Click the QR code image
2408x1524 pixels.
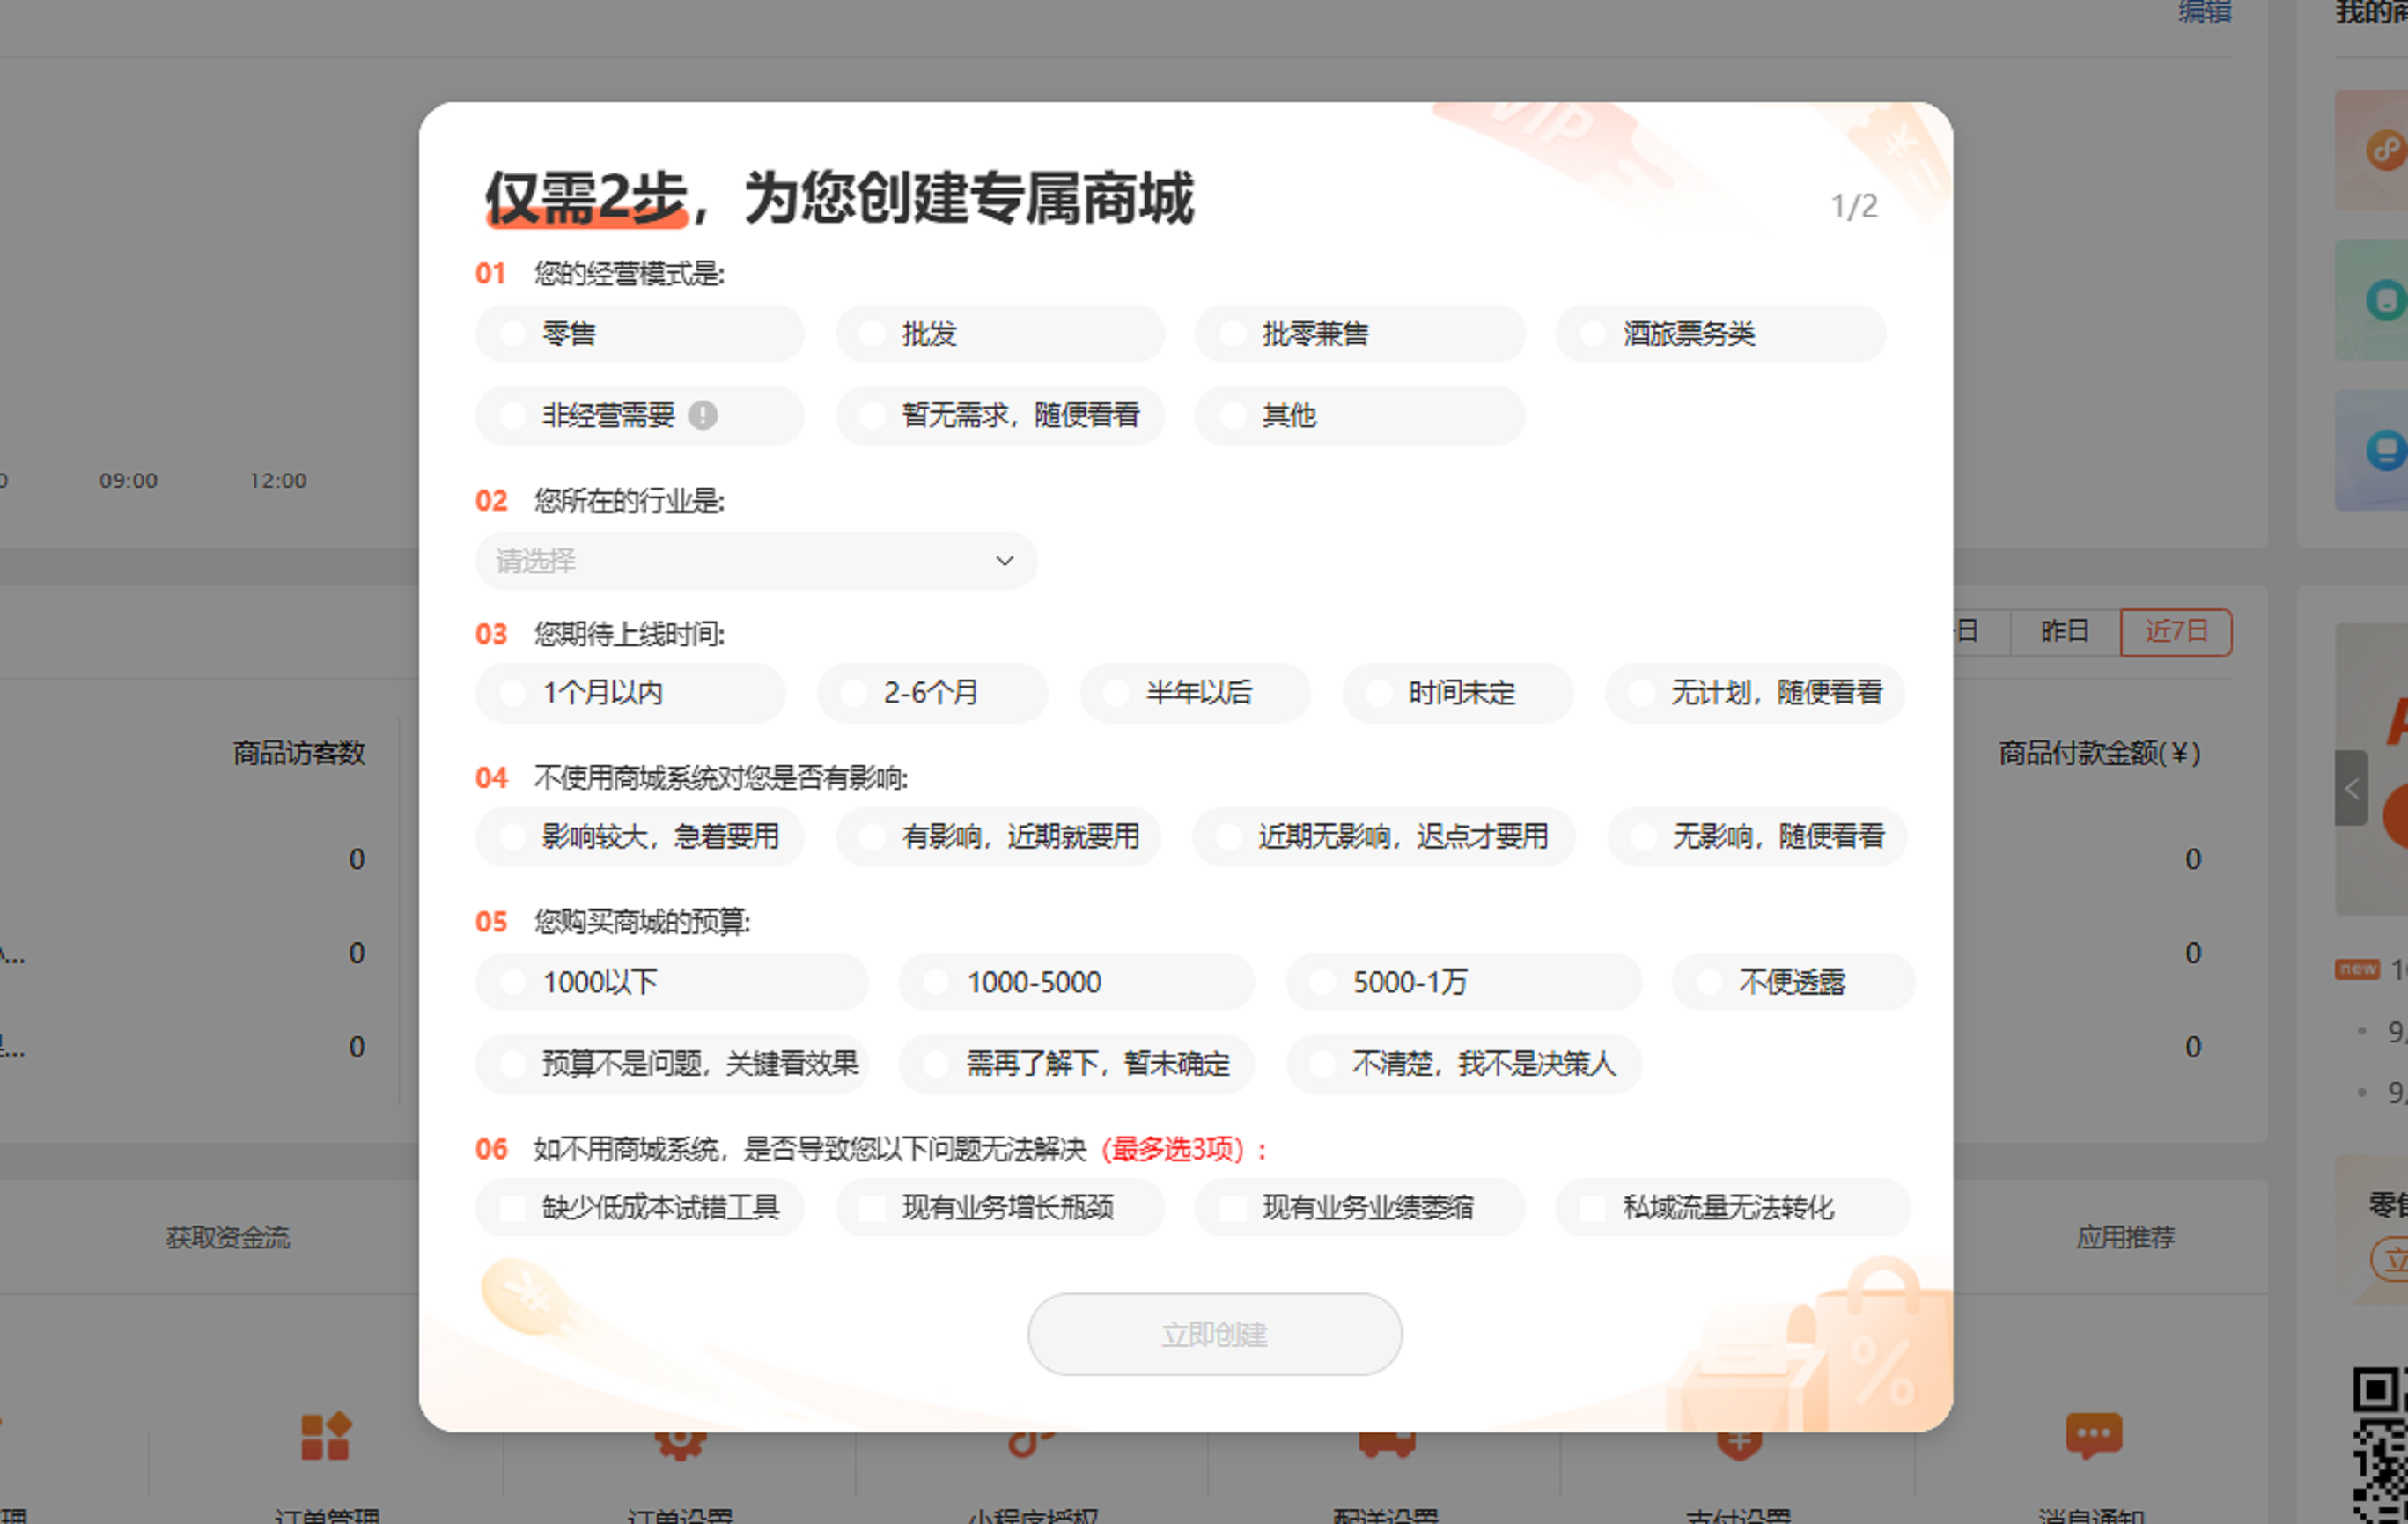tap(2380, 1445)
